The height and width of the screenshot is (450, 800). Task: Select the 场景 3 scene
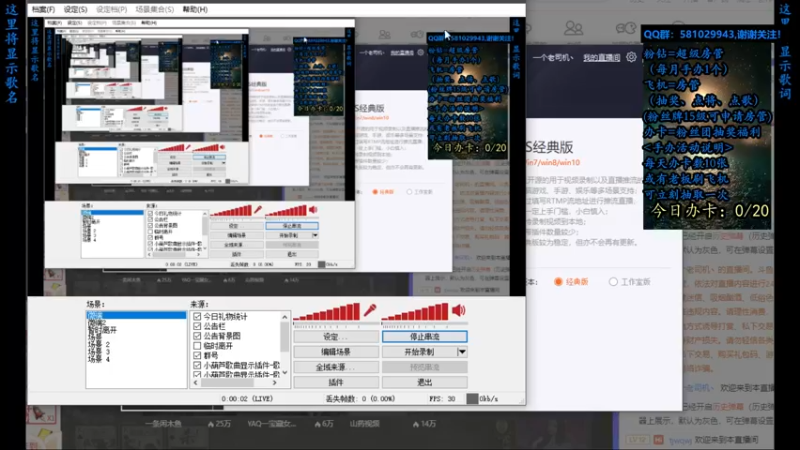pos(98,352)
